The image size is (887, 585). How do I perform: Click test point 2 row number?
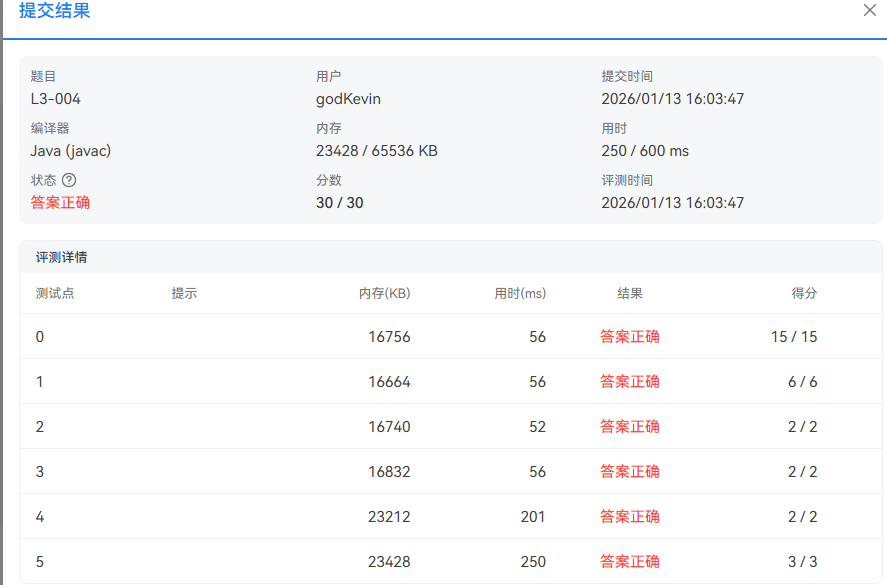[40, 427]
